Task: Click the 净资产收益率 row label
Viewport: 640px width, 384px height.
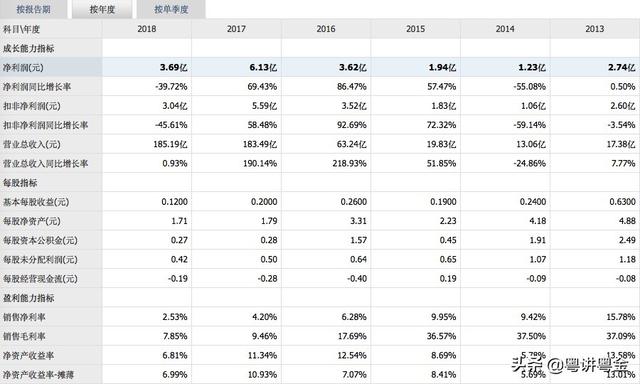Action: pyautogui.click(x=28, y=355)
